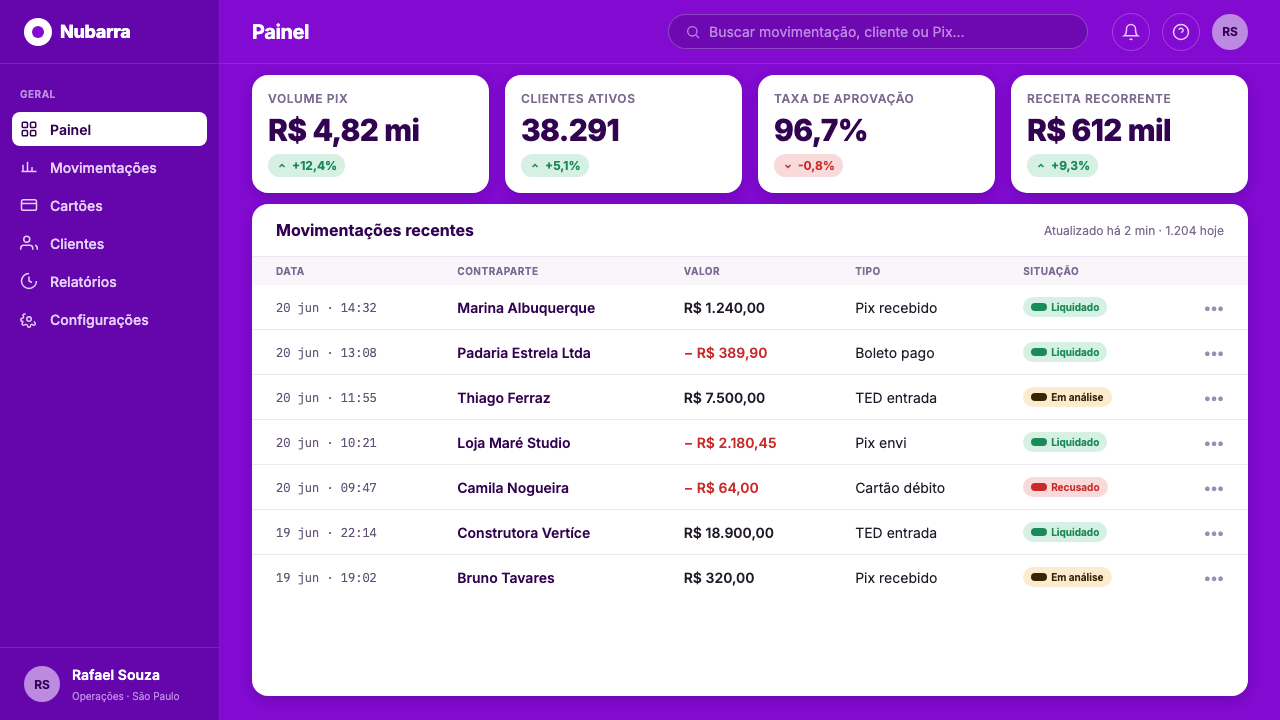Screen dimensions: 1280x720
Task: Click the -0,8% Taxa de Aprovação badge
Action: click(x=808, y=165)
